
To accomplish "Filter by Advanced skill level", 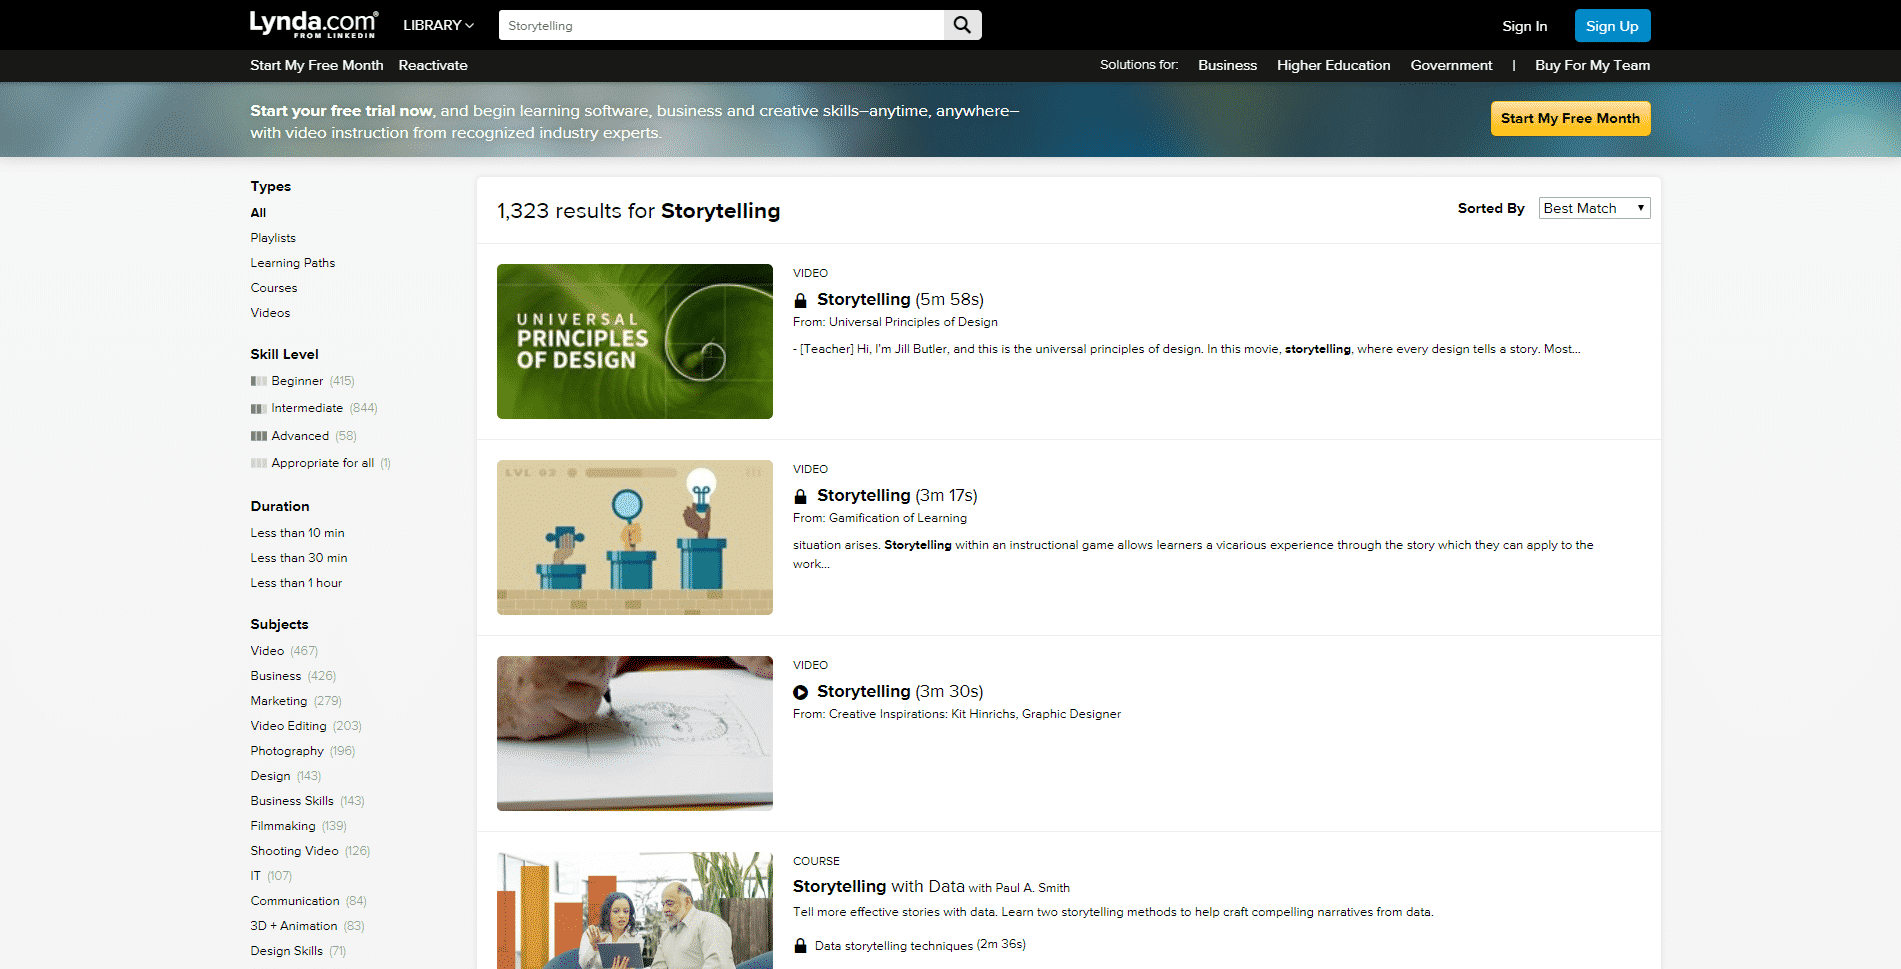I will tap(300, 436).
